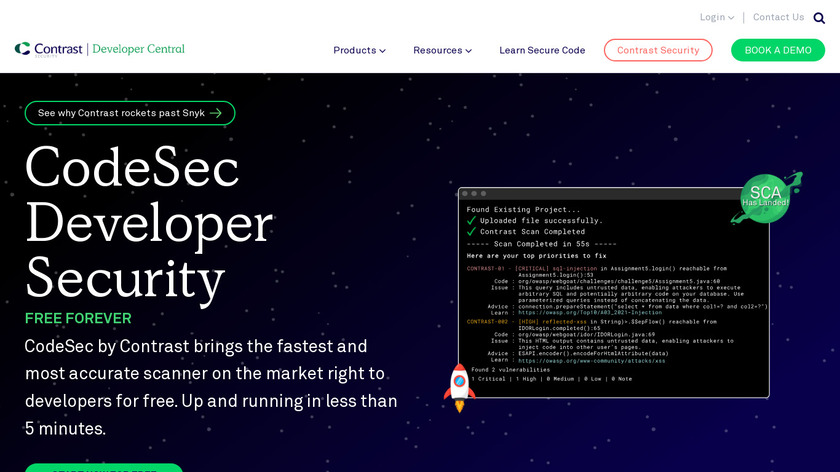This screenshot has height=472, width=840.
Task: Click the 'Found 2 vulnerabilities' line
Action: 511,370
